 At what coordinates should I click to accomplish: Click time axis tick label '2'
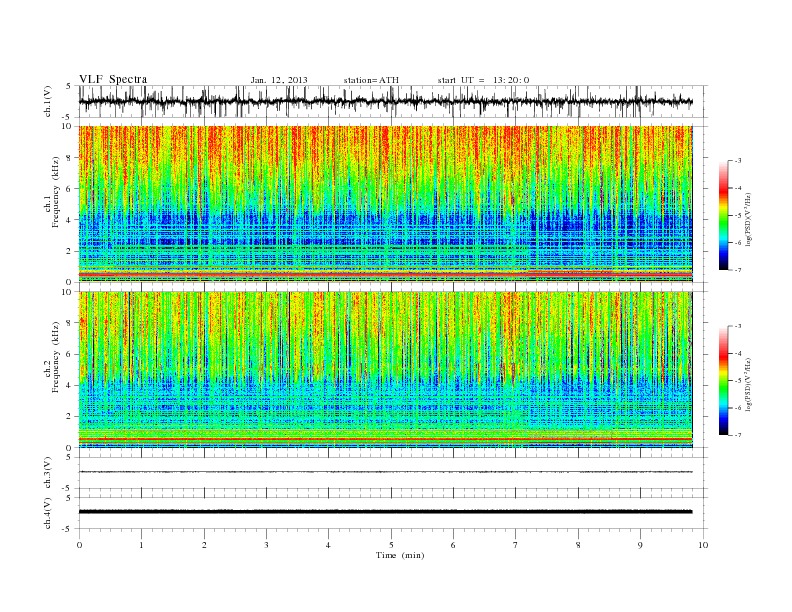click(204, 545)
